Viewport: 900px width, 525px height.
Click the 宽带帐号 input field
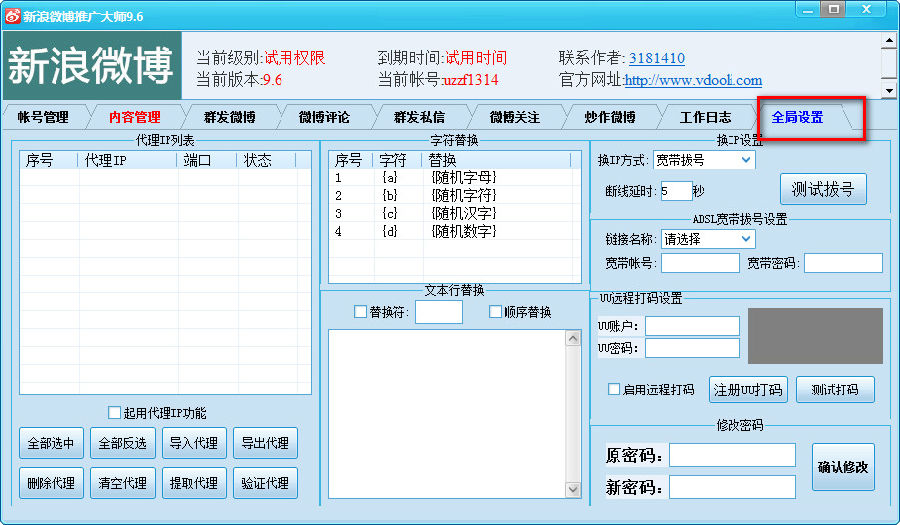click(x=700, y=263)
